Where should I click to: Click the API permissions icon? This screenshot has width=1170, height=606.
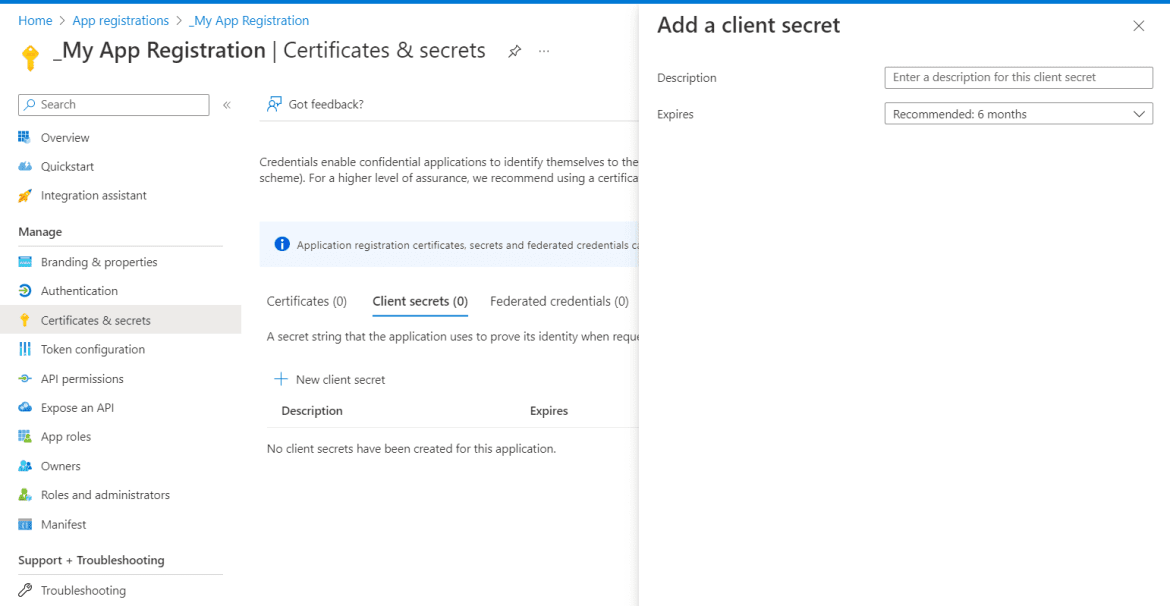(x=25, y=378)
